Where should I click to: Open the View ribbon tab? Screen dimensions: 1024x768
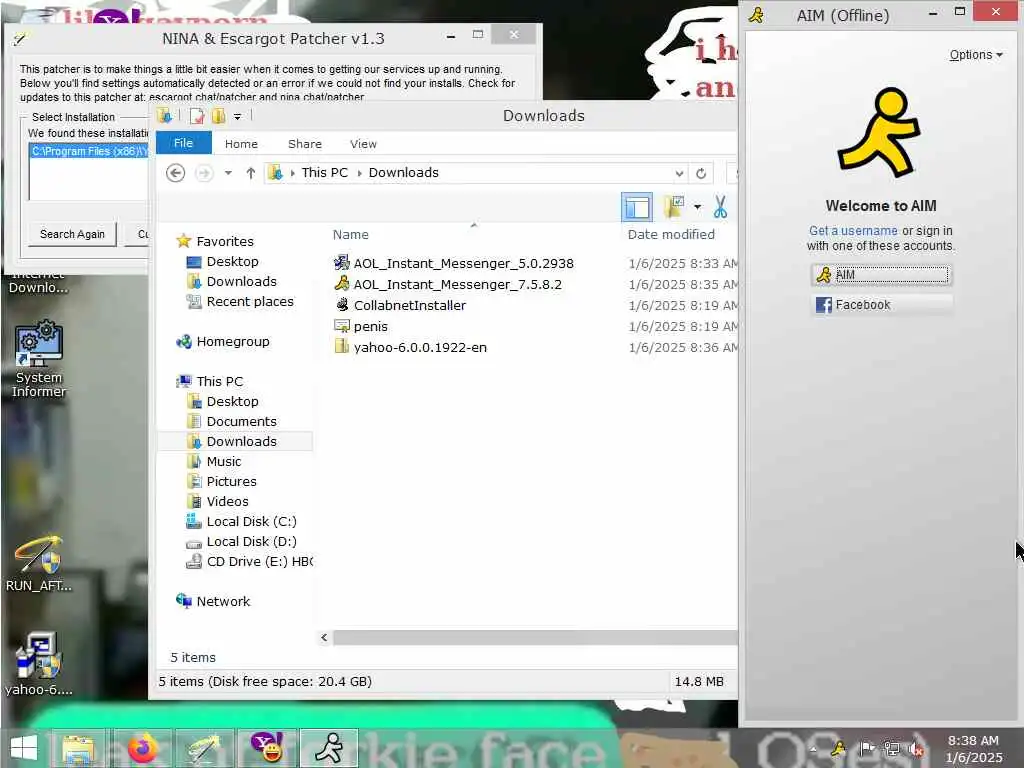(363, 144)
